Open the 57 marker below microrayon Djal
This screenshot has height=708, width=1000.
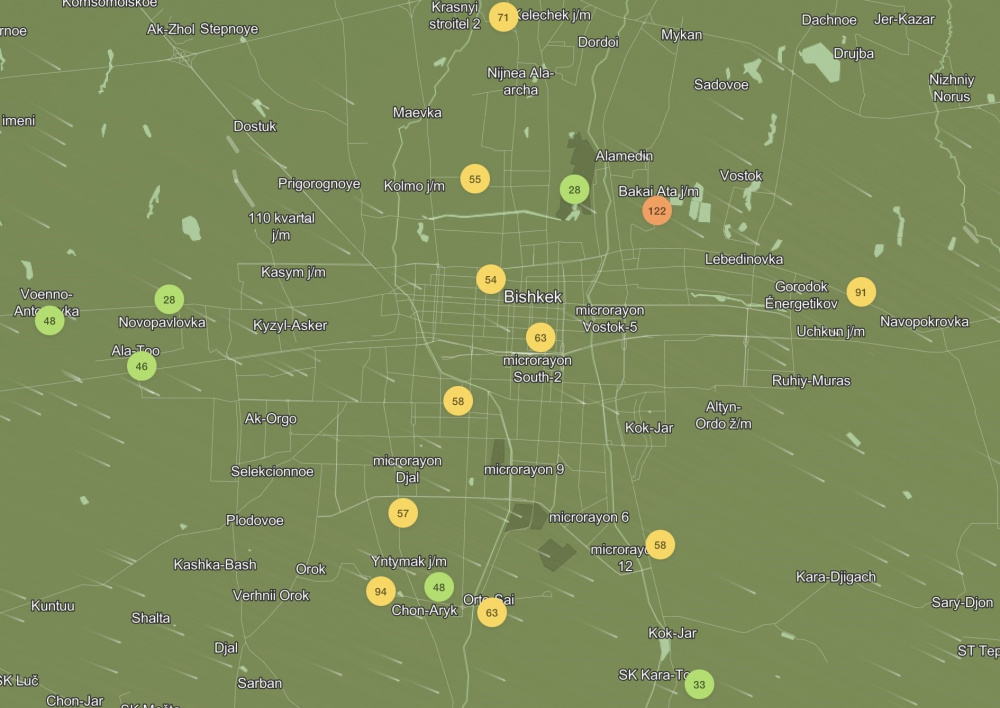pos(403,513)
